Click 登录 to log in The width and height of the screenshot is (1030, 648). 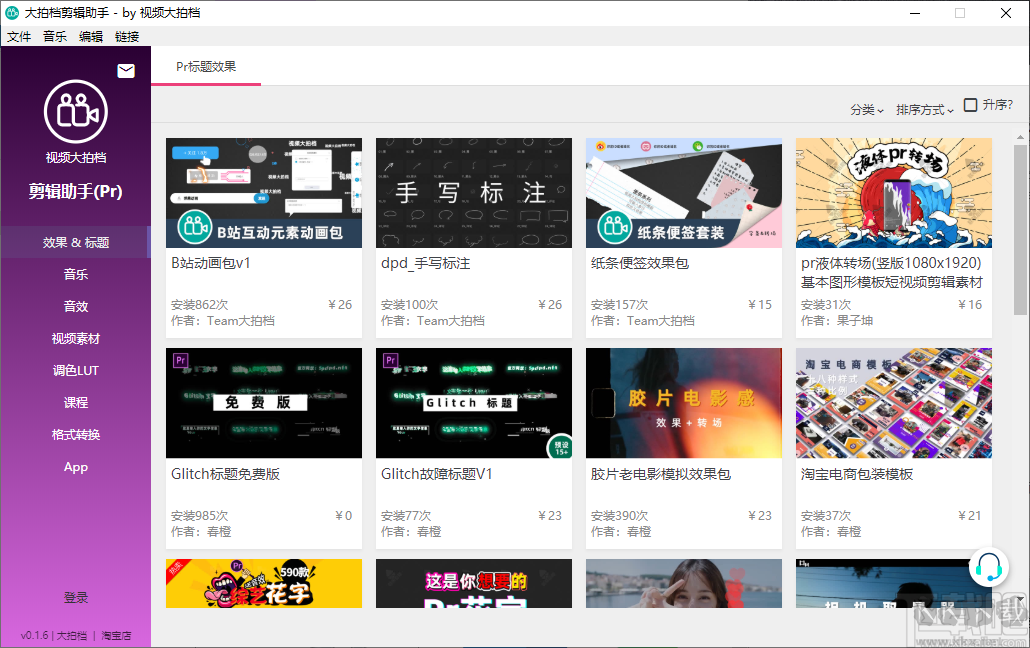(x=75, y=596)
